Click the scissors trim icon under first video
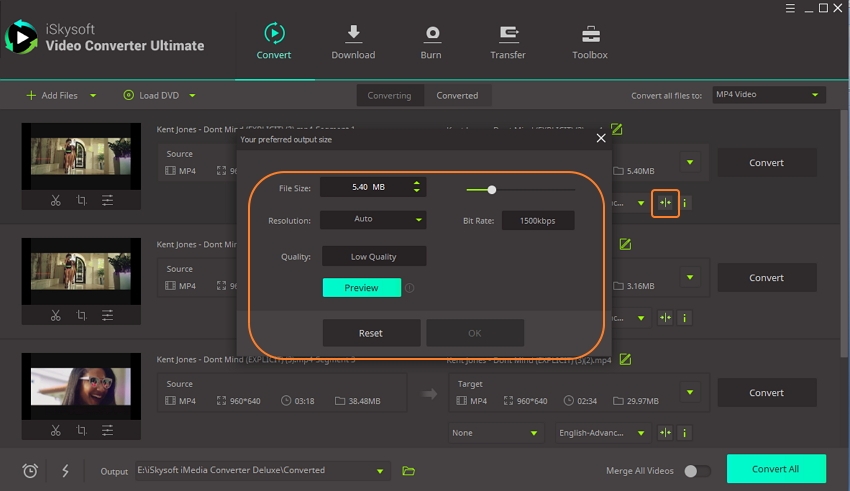The height and width of the screenshot is (491, 850). pos(56,201)
